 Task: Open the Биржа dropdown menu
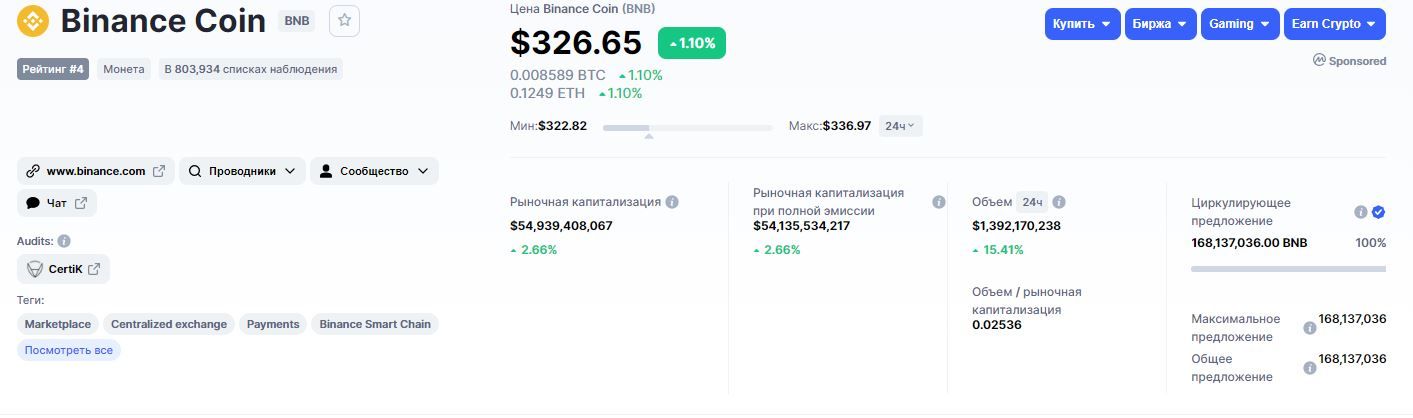[1160, 24]
